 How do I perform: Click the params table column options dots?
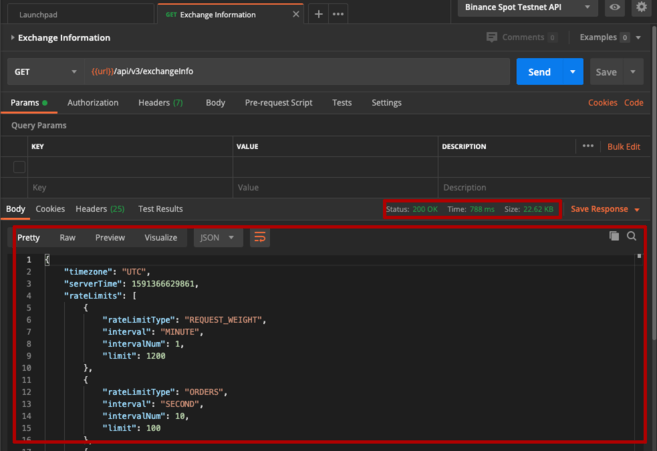pyautogui.click(x=588, y=146)
